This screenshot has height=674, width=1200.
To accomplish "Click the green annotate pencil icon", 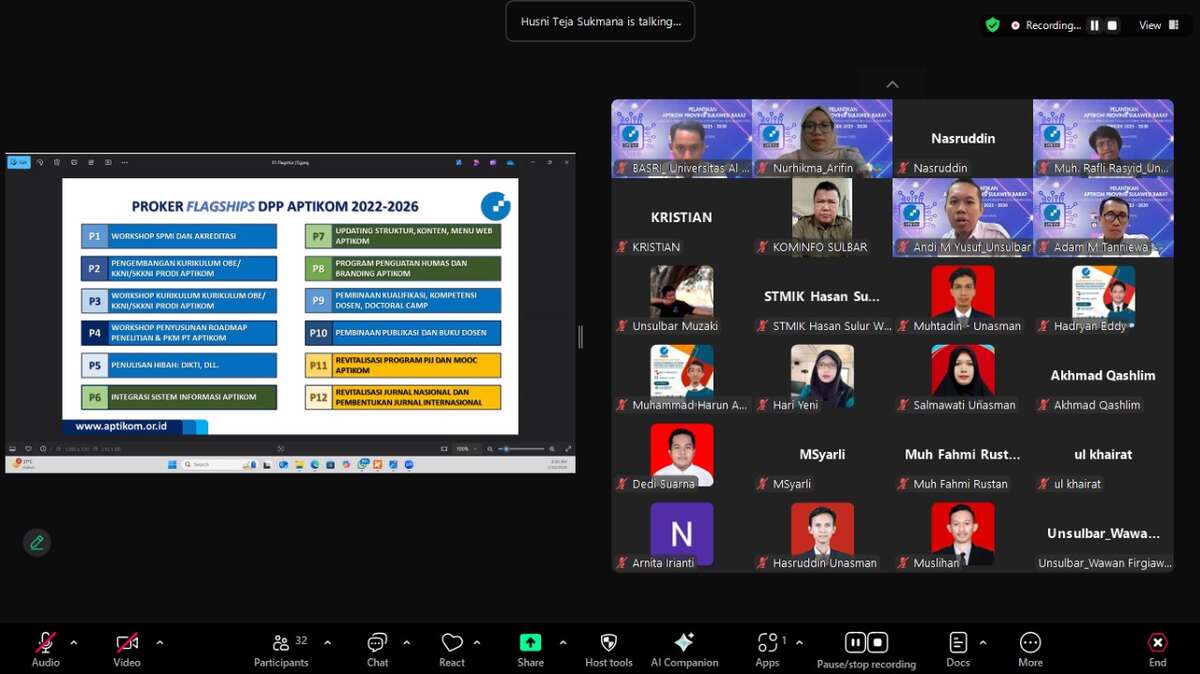I will pos(37,542).
